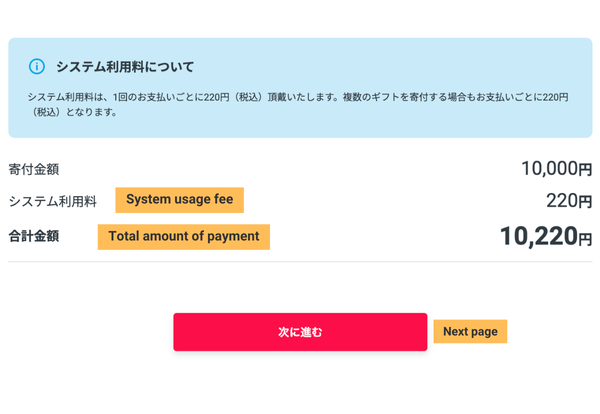Click the second line beginning (税込)となります
600x414 pixels.
(x=75, y=112)
